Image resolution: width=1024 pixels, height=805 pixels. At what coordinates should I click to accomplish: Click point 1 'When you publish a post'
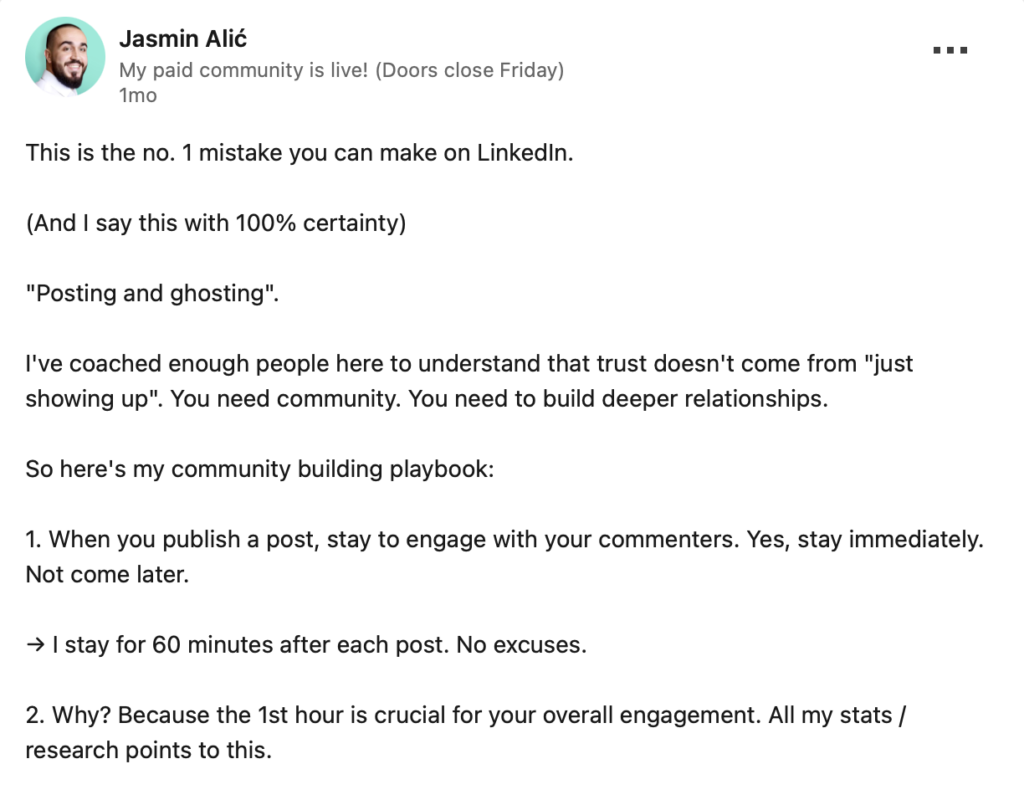point(504,540)
